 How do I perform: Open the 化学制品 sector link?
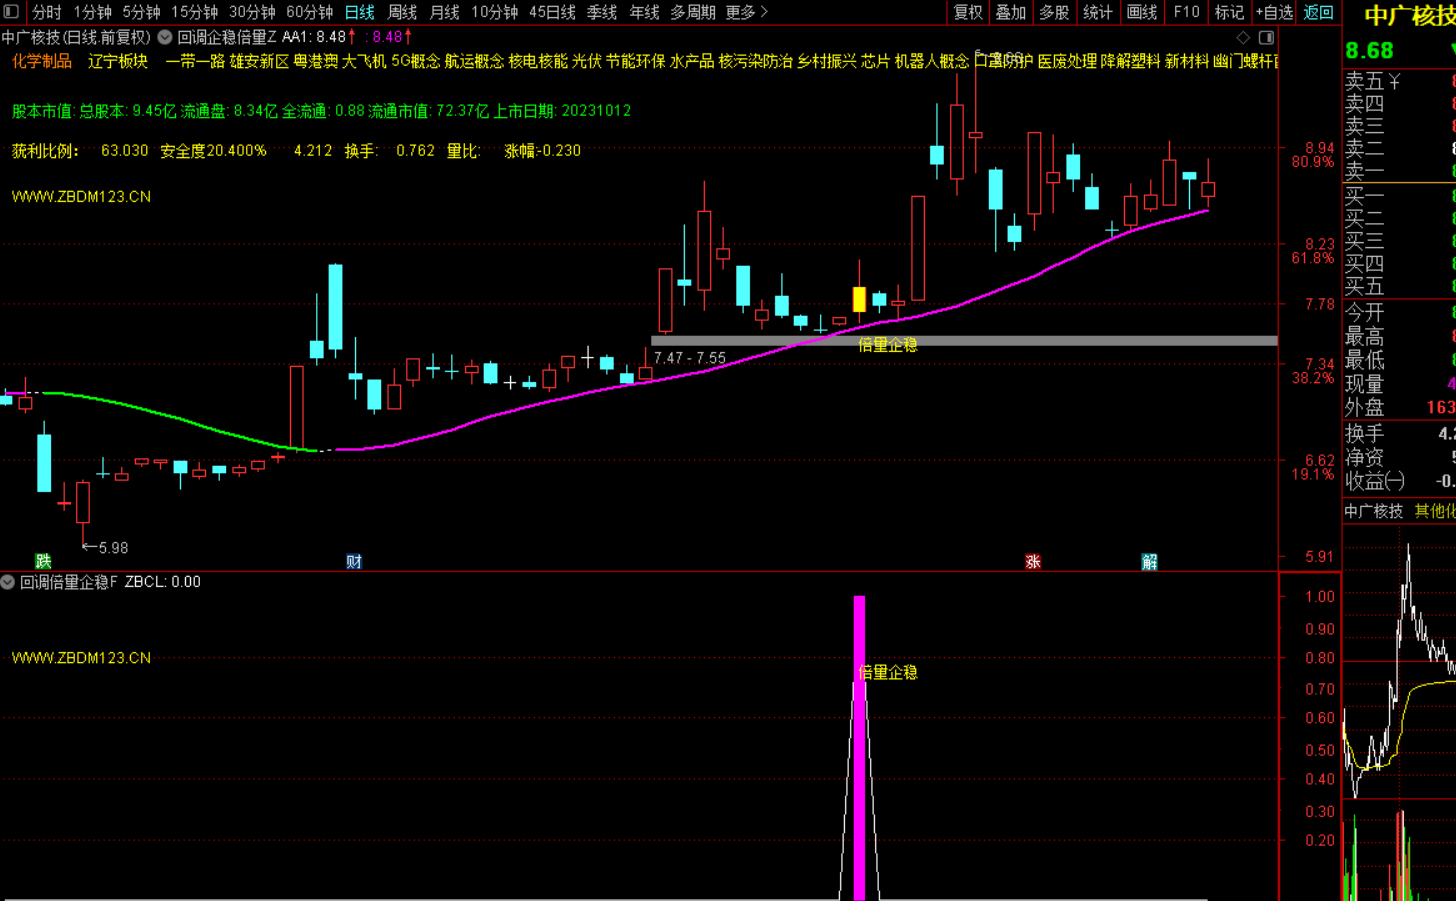(x=42, y=61)
